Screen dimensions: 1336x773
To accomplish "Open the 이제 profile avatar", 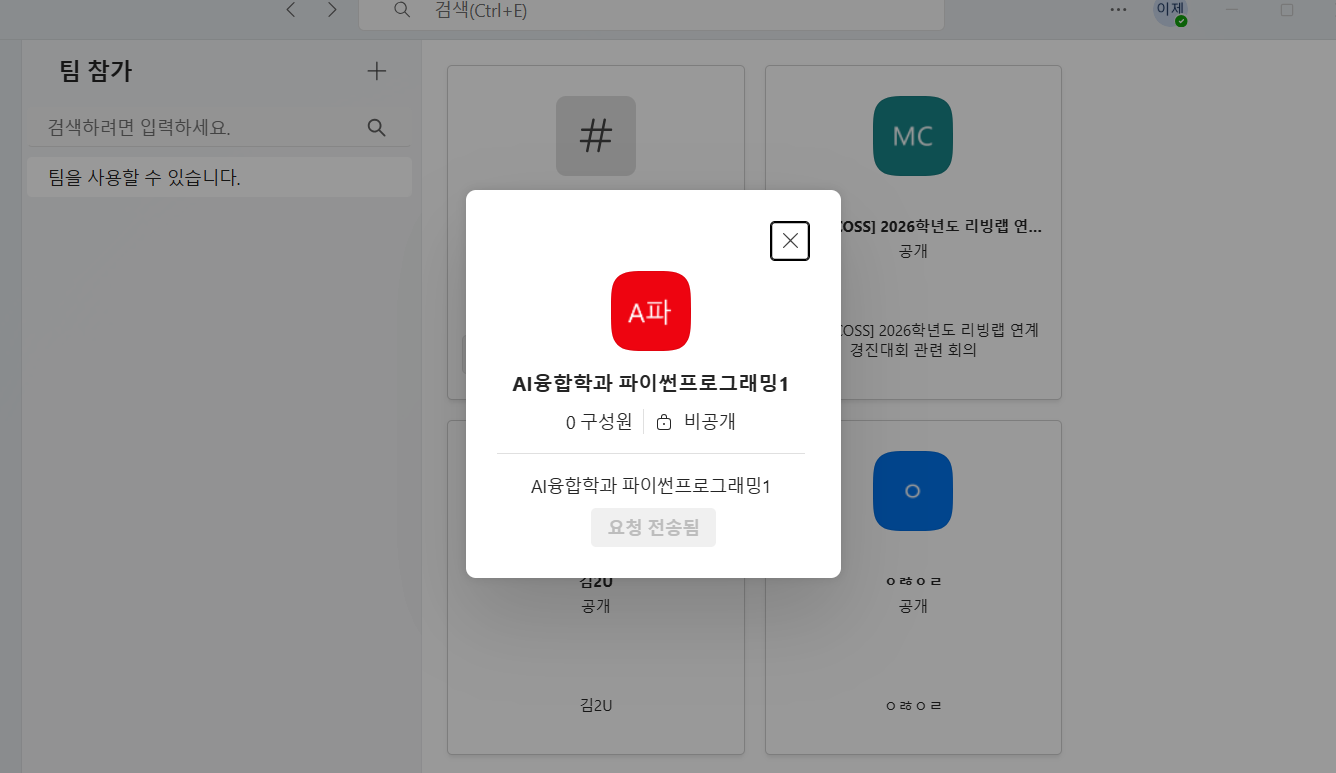I will click(x=1169, y=10).
